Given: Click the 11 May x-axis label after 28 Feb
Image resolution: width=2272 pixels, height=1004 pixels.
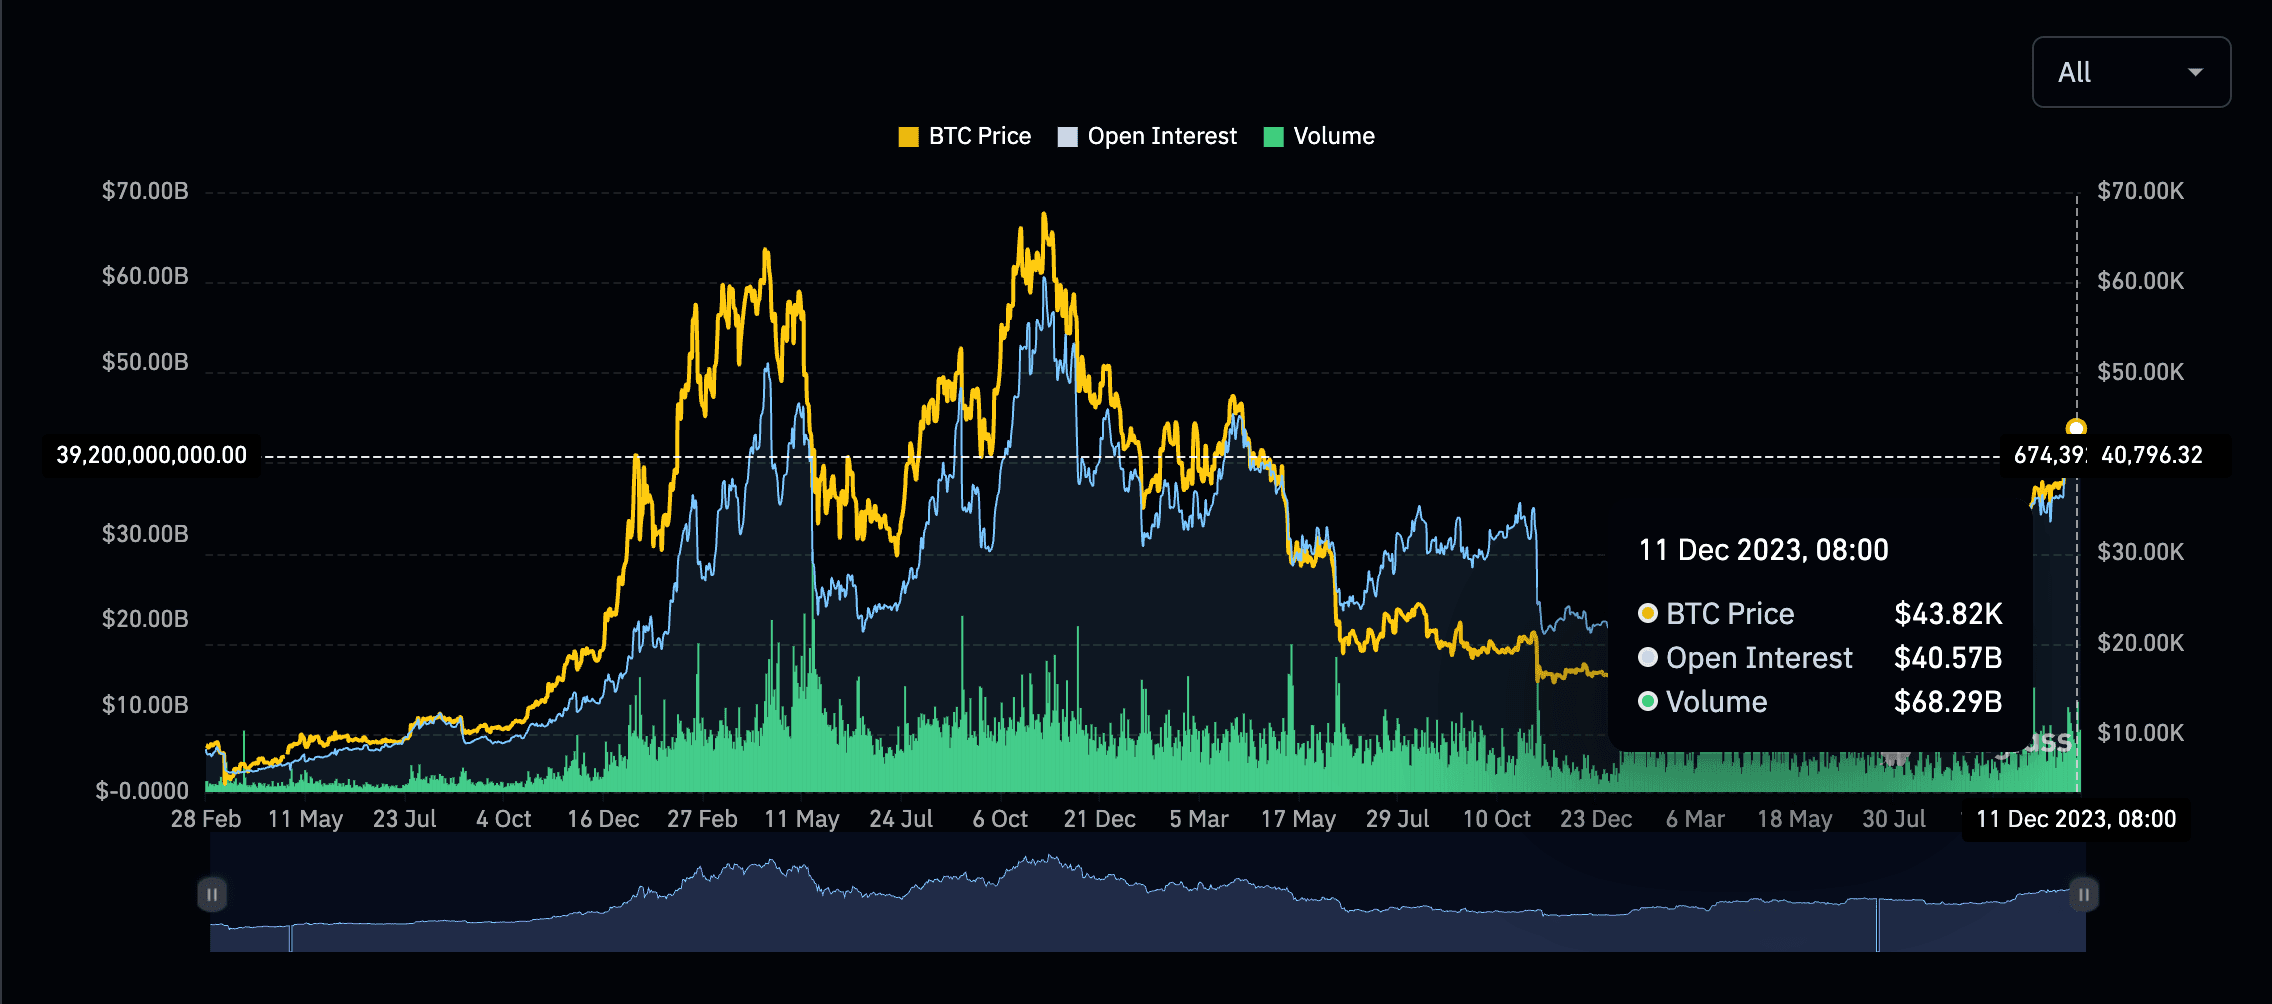Looking at the screenshot, I should (305, 819).
